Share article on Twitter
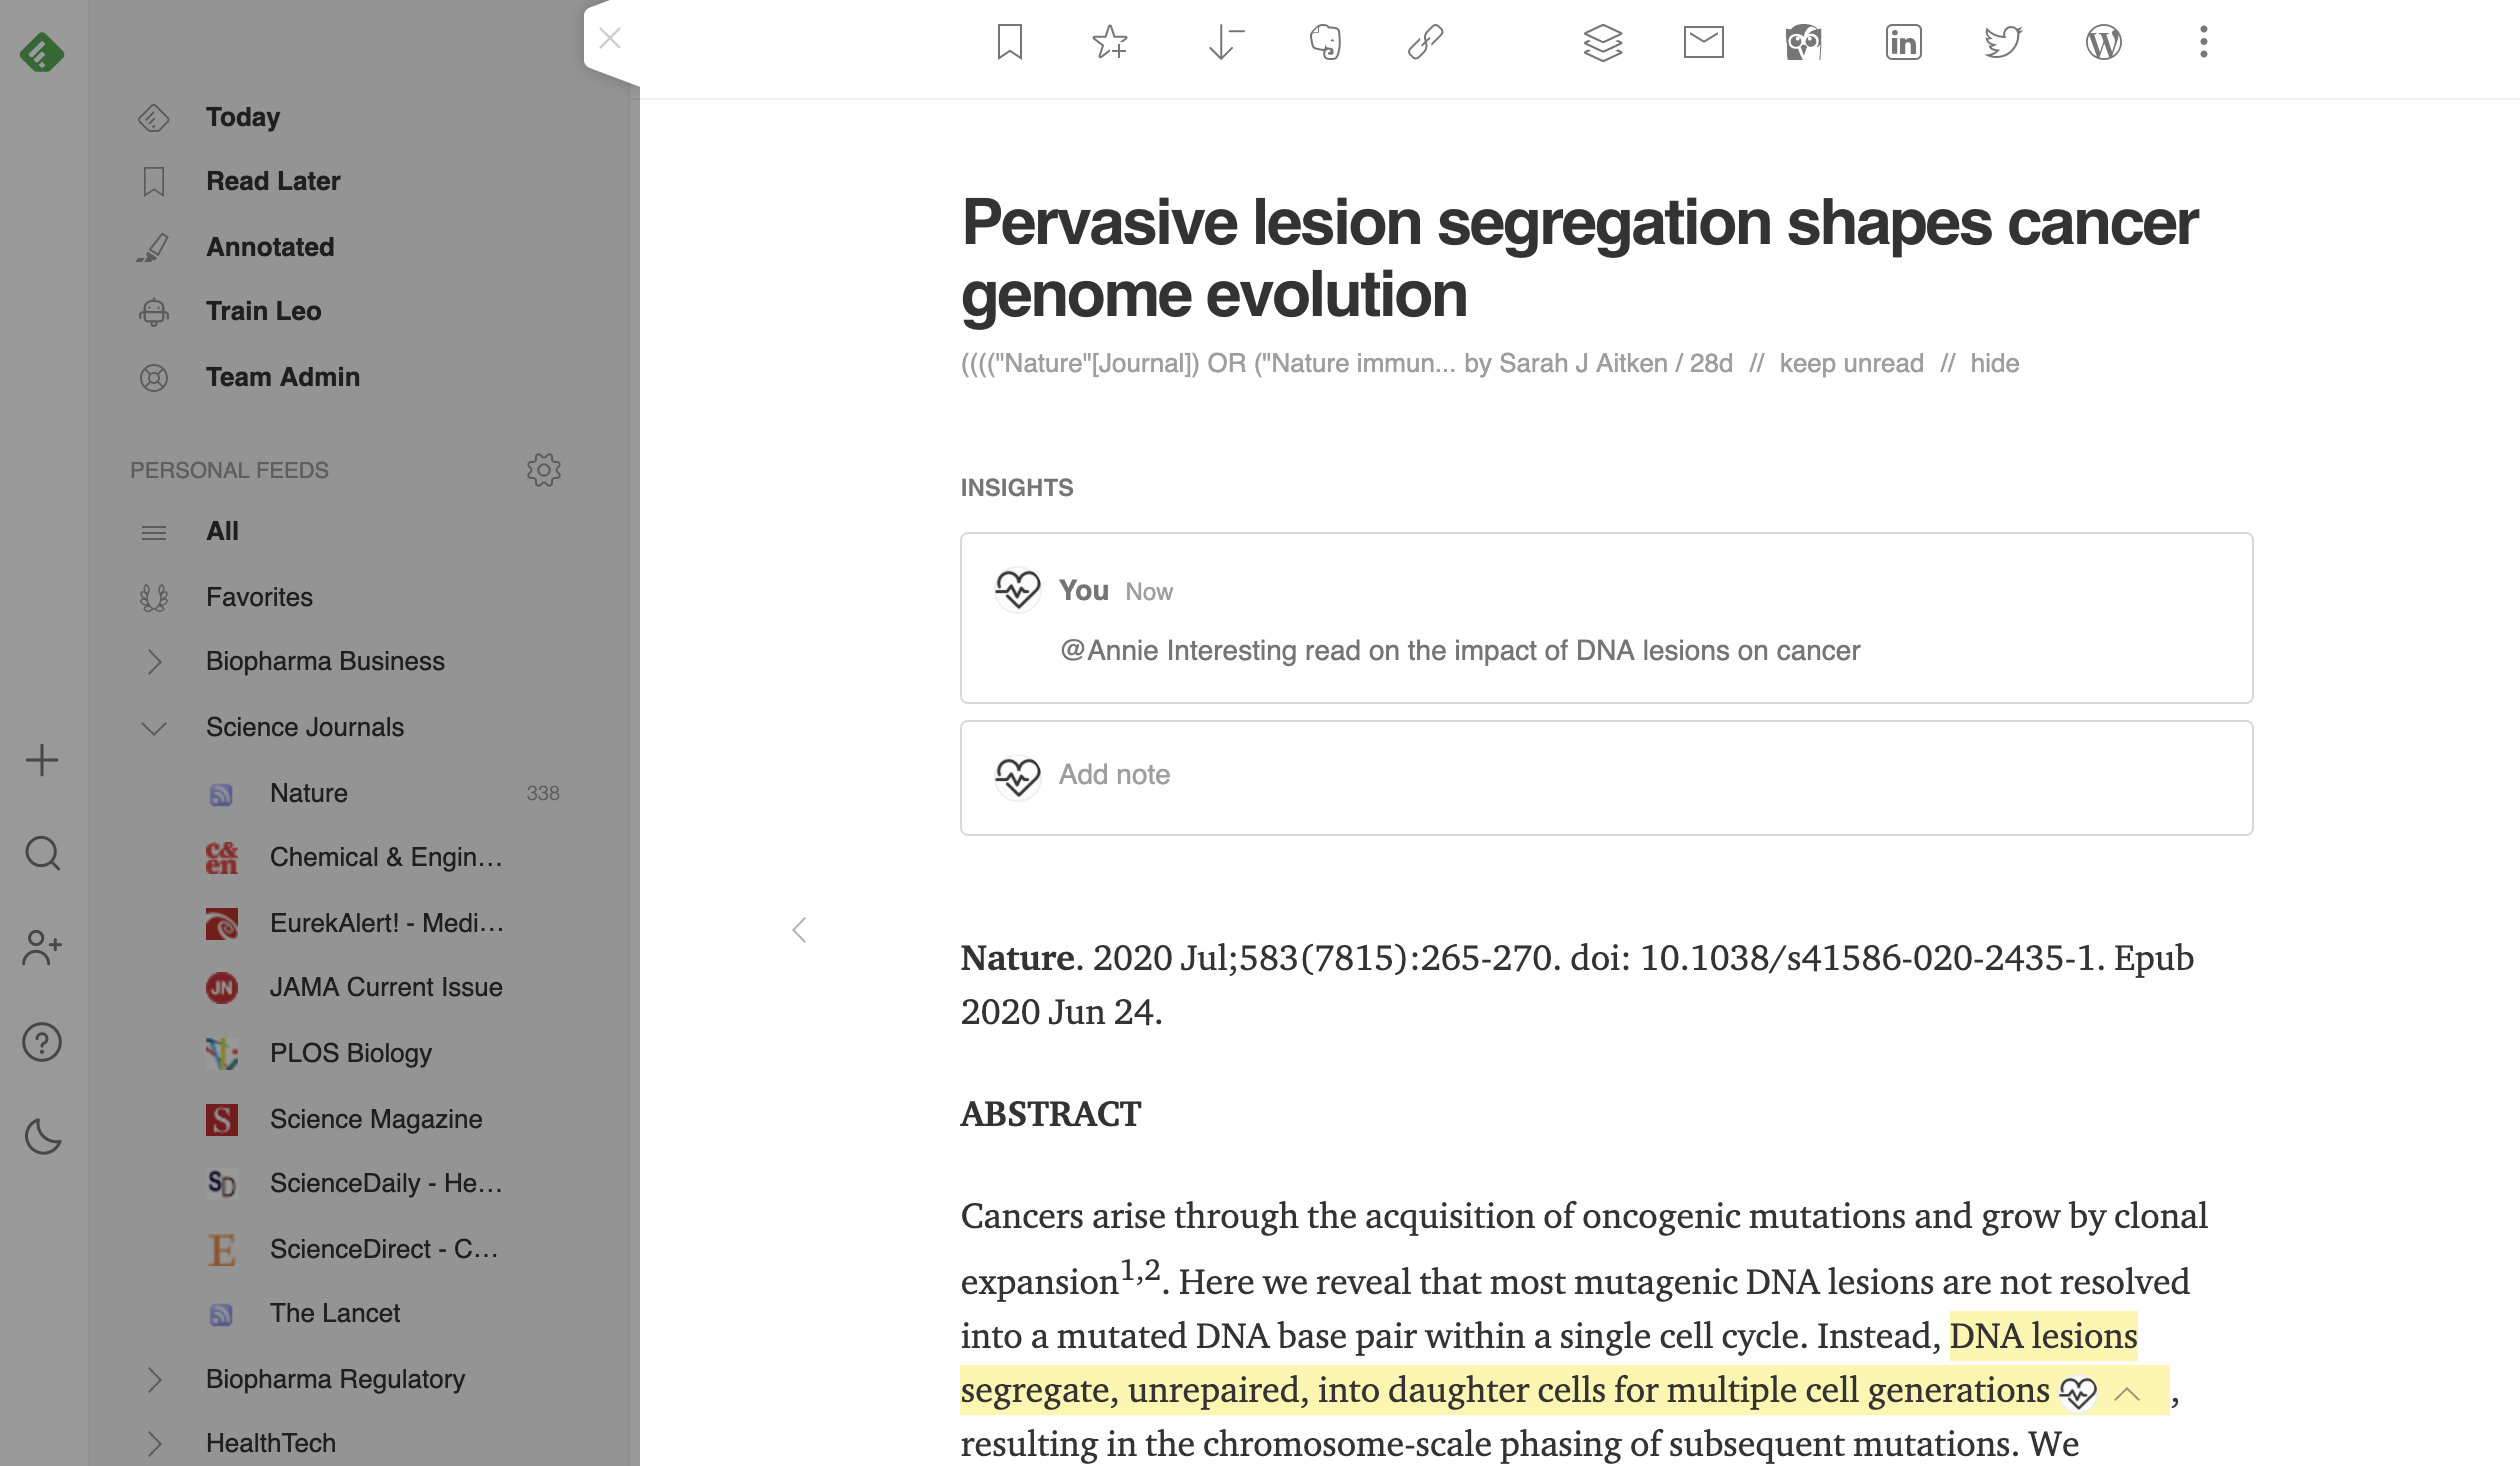 (x=2003, y=42)
